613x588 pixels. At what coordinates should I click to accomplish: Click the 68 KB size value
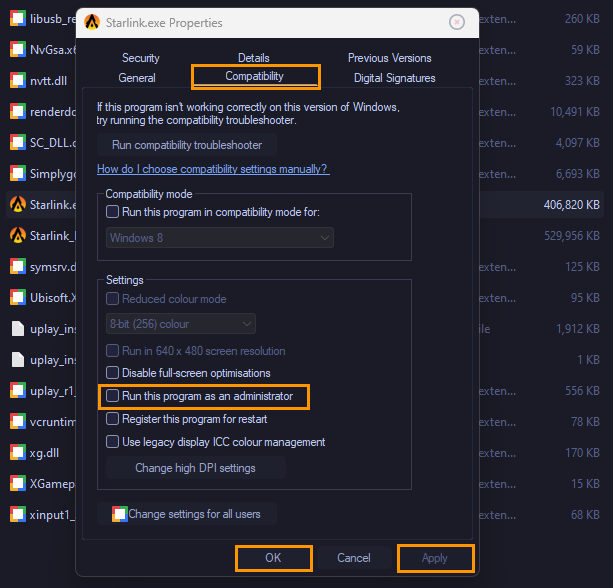585,514
